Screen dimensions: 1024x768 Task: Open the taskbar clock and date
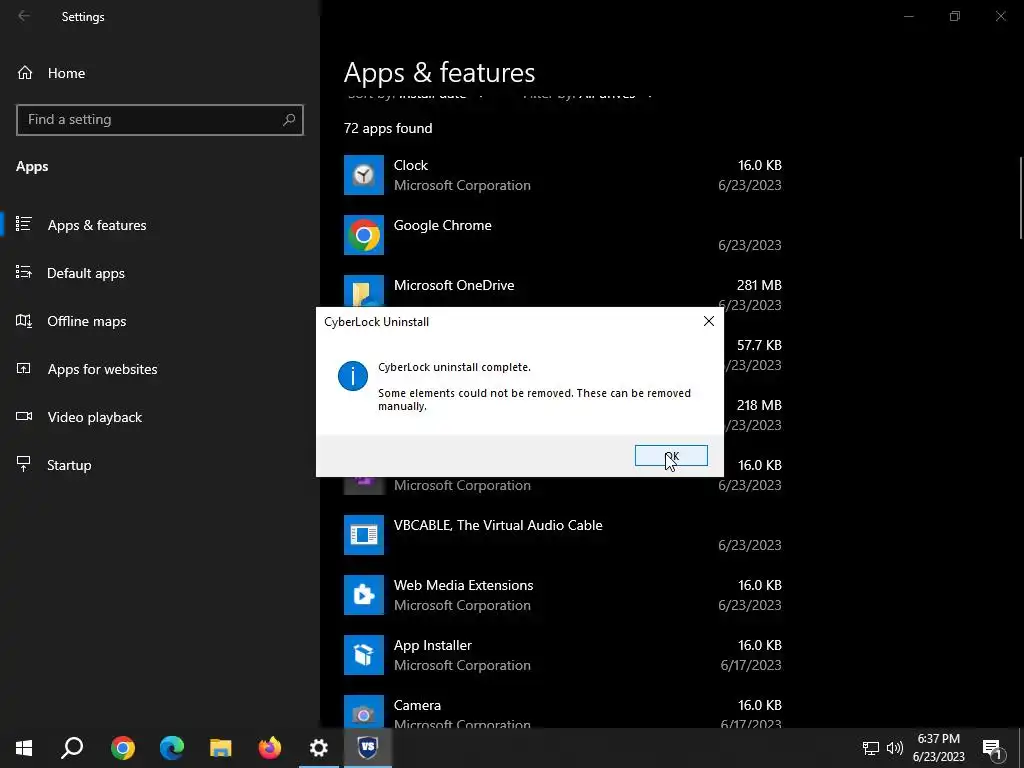pos(938,748)
